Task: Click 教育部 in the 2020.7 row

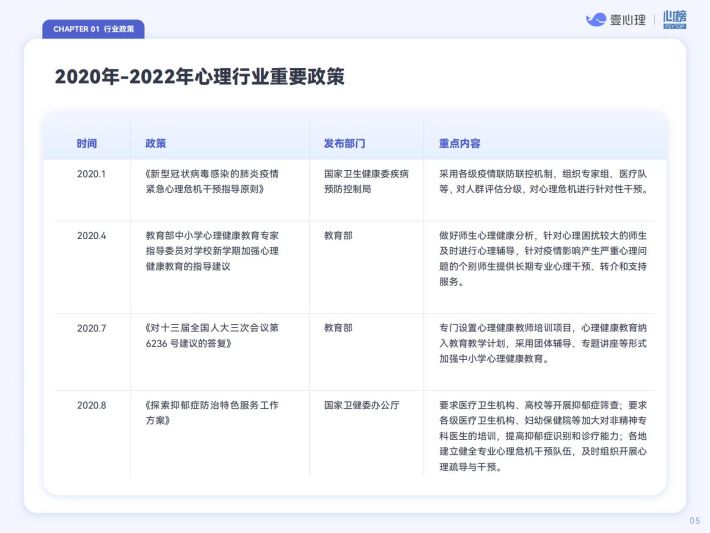Action: coord(338,328)
